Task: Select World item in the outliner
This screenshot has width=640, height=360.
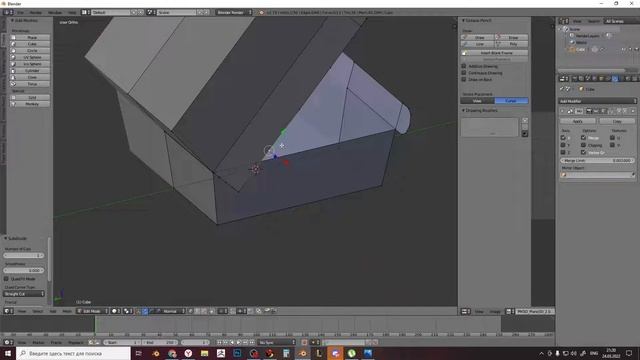Action: 582,42
